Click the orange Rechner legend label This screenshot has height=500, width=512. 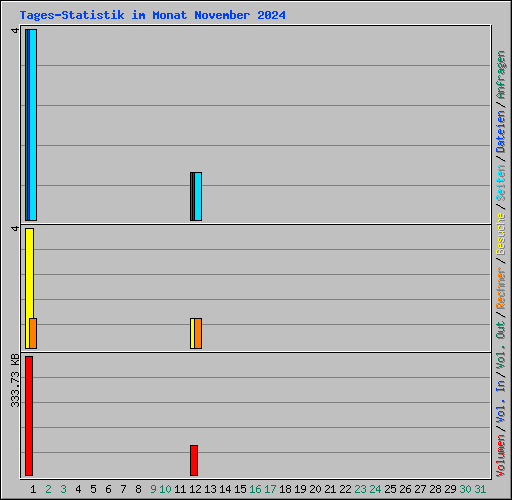(500, 288)
